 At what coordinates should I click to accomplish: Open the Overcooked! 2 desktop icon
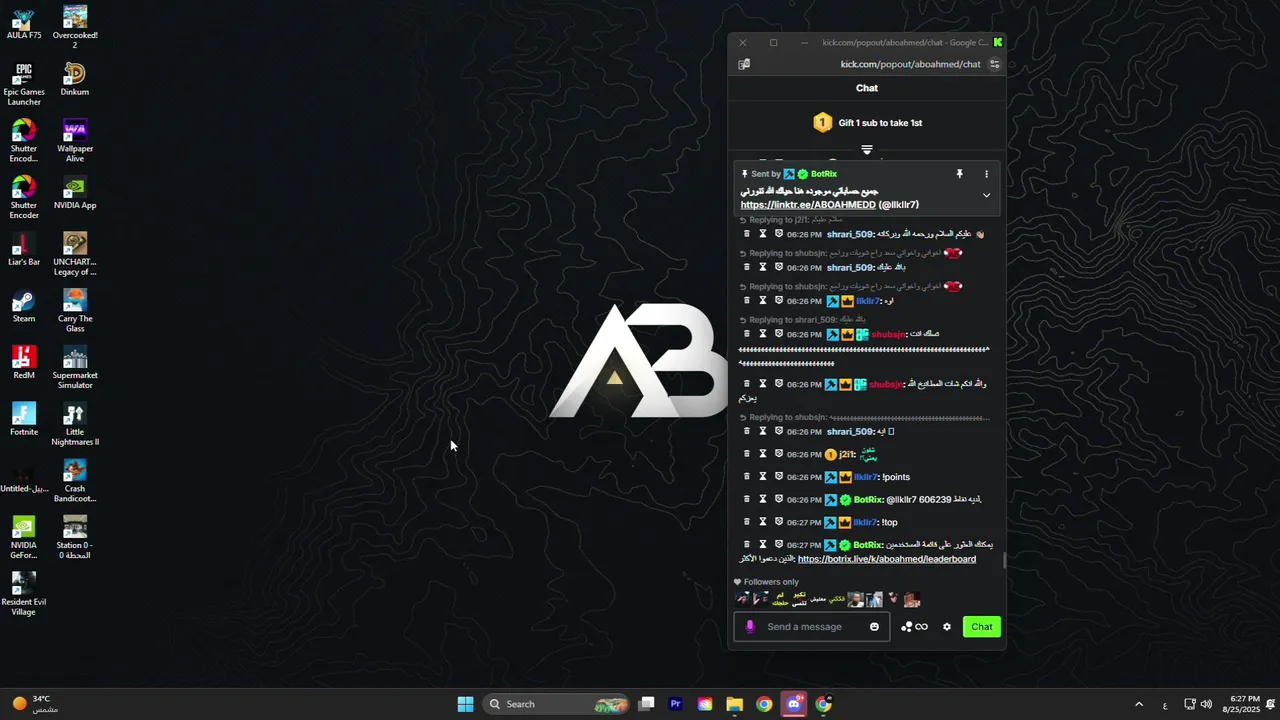click(x=75, y=27)
